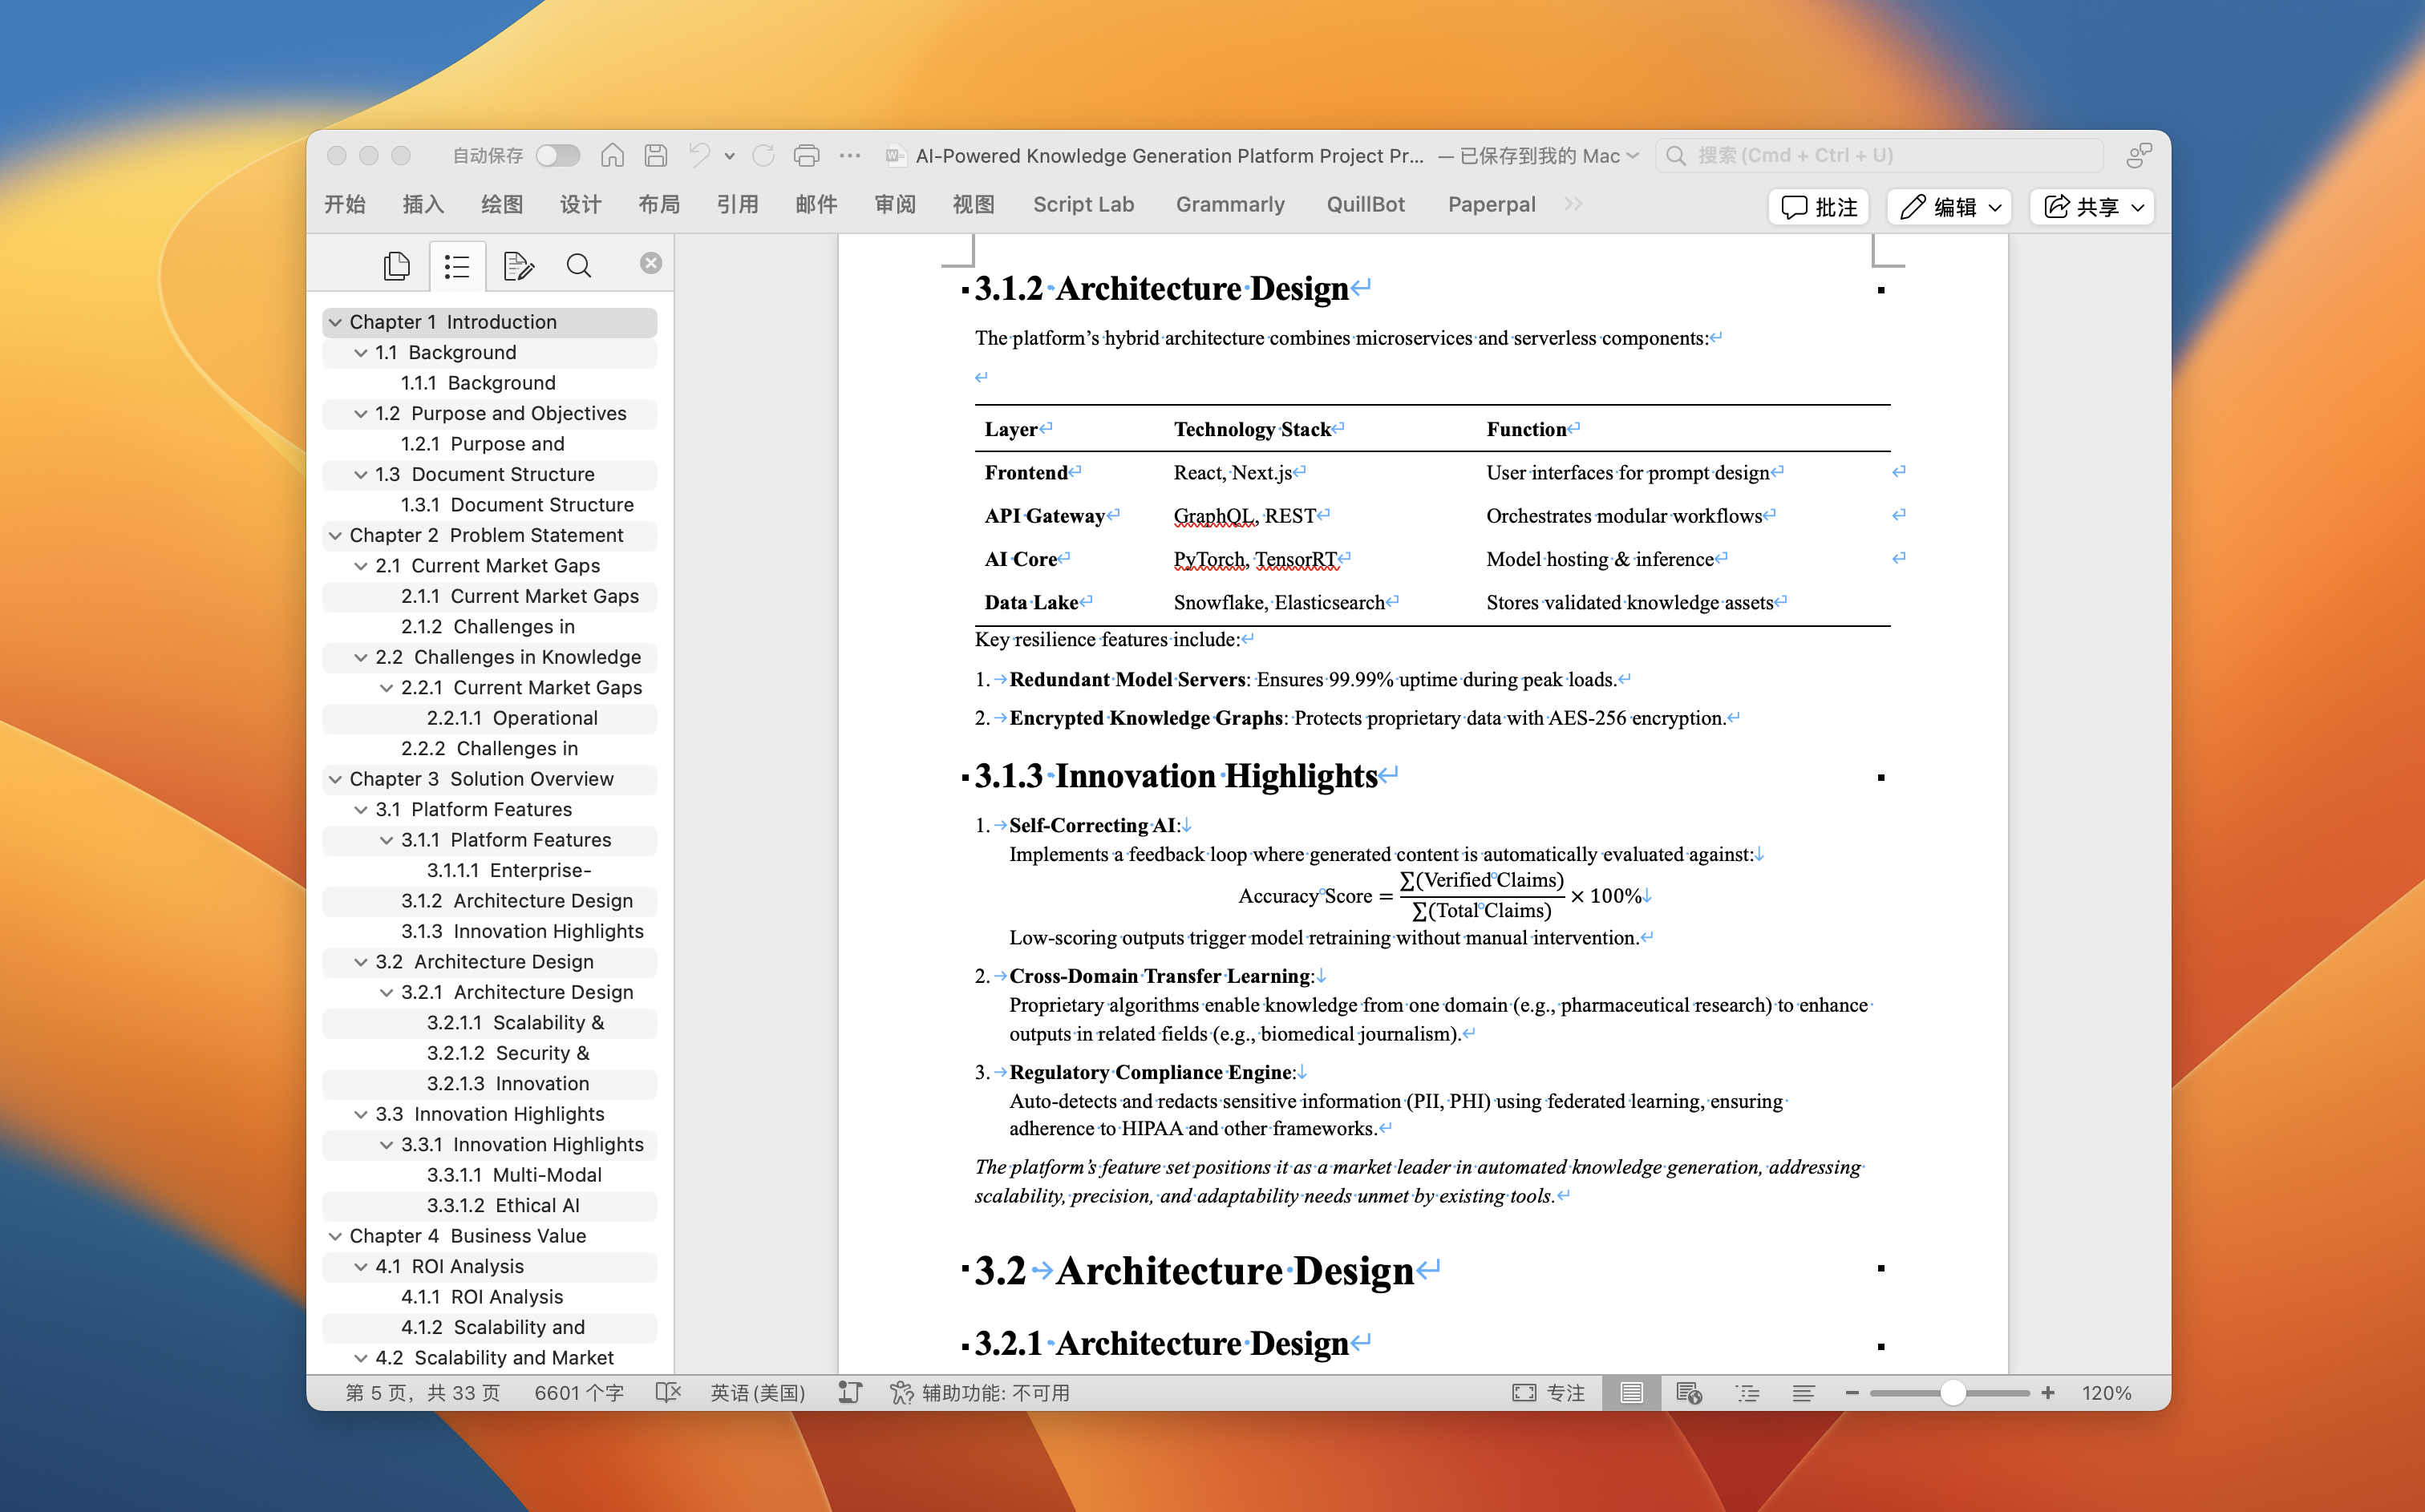Collapse Chapter 3 Solution Overview tree
This screenshot has width=2425, height=1512.
[x=336, y=779]
